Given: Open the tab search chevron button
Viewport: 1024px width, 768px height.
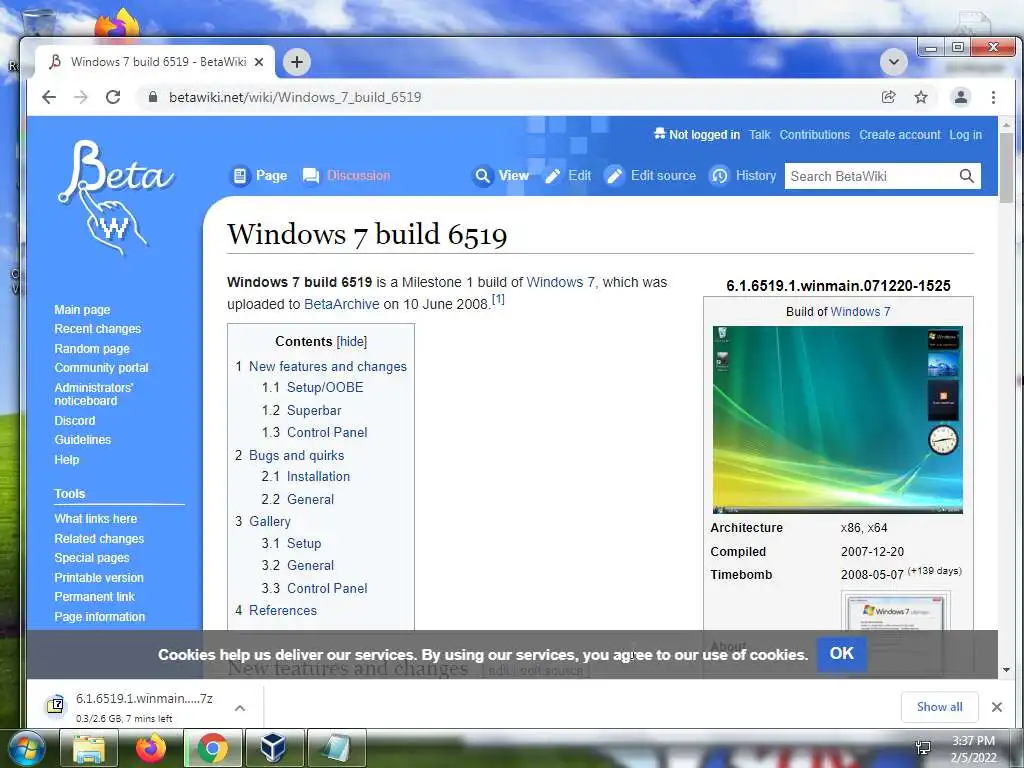Looking at the screenshot, I should click(893, 62).
